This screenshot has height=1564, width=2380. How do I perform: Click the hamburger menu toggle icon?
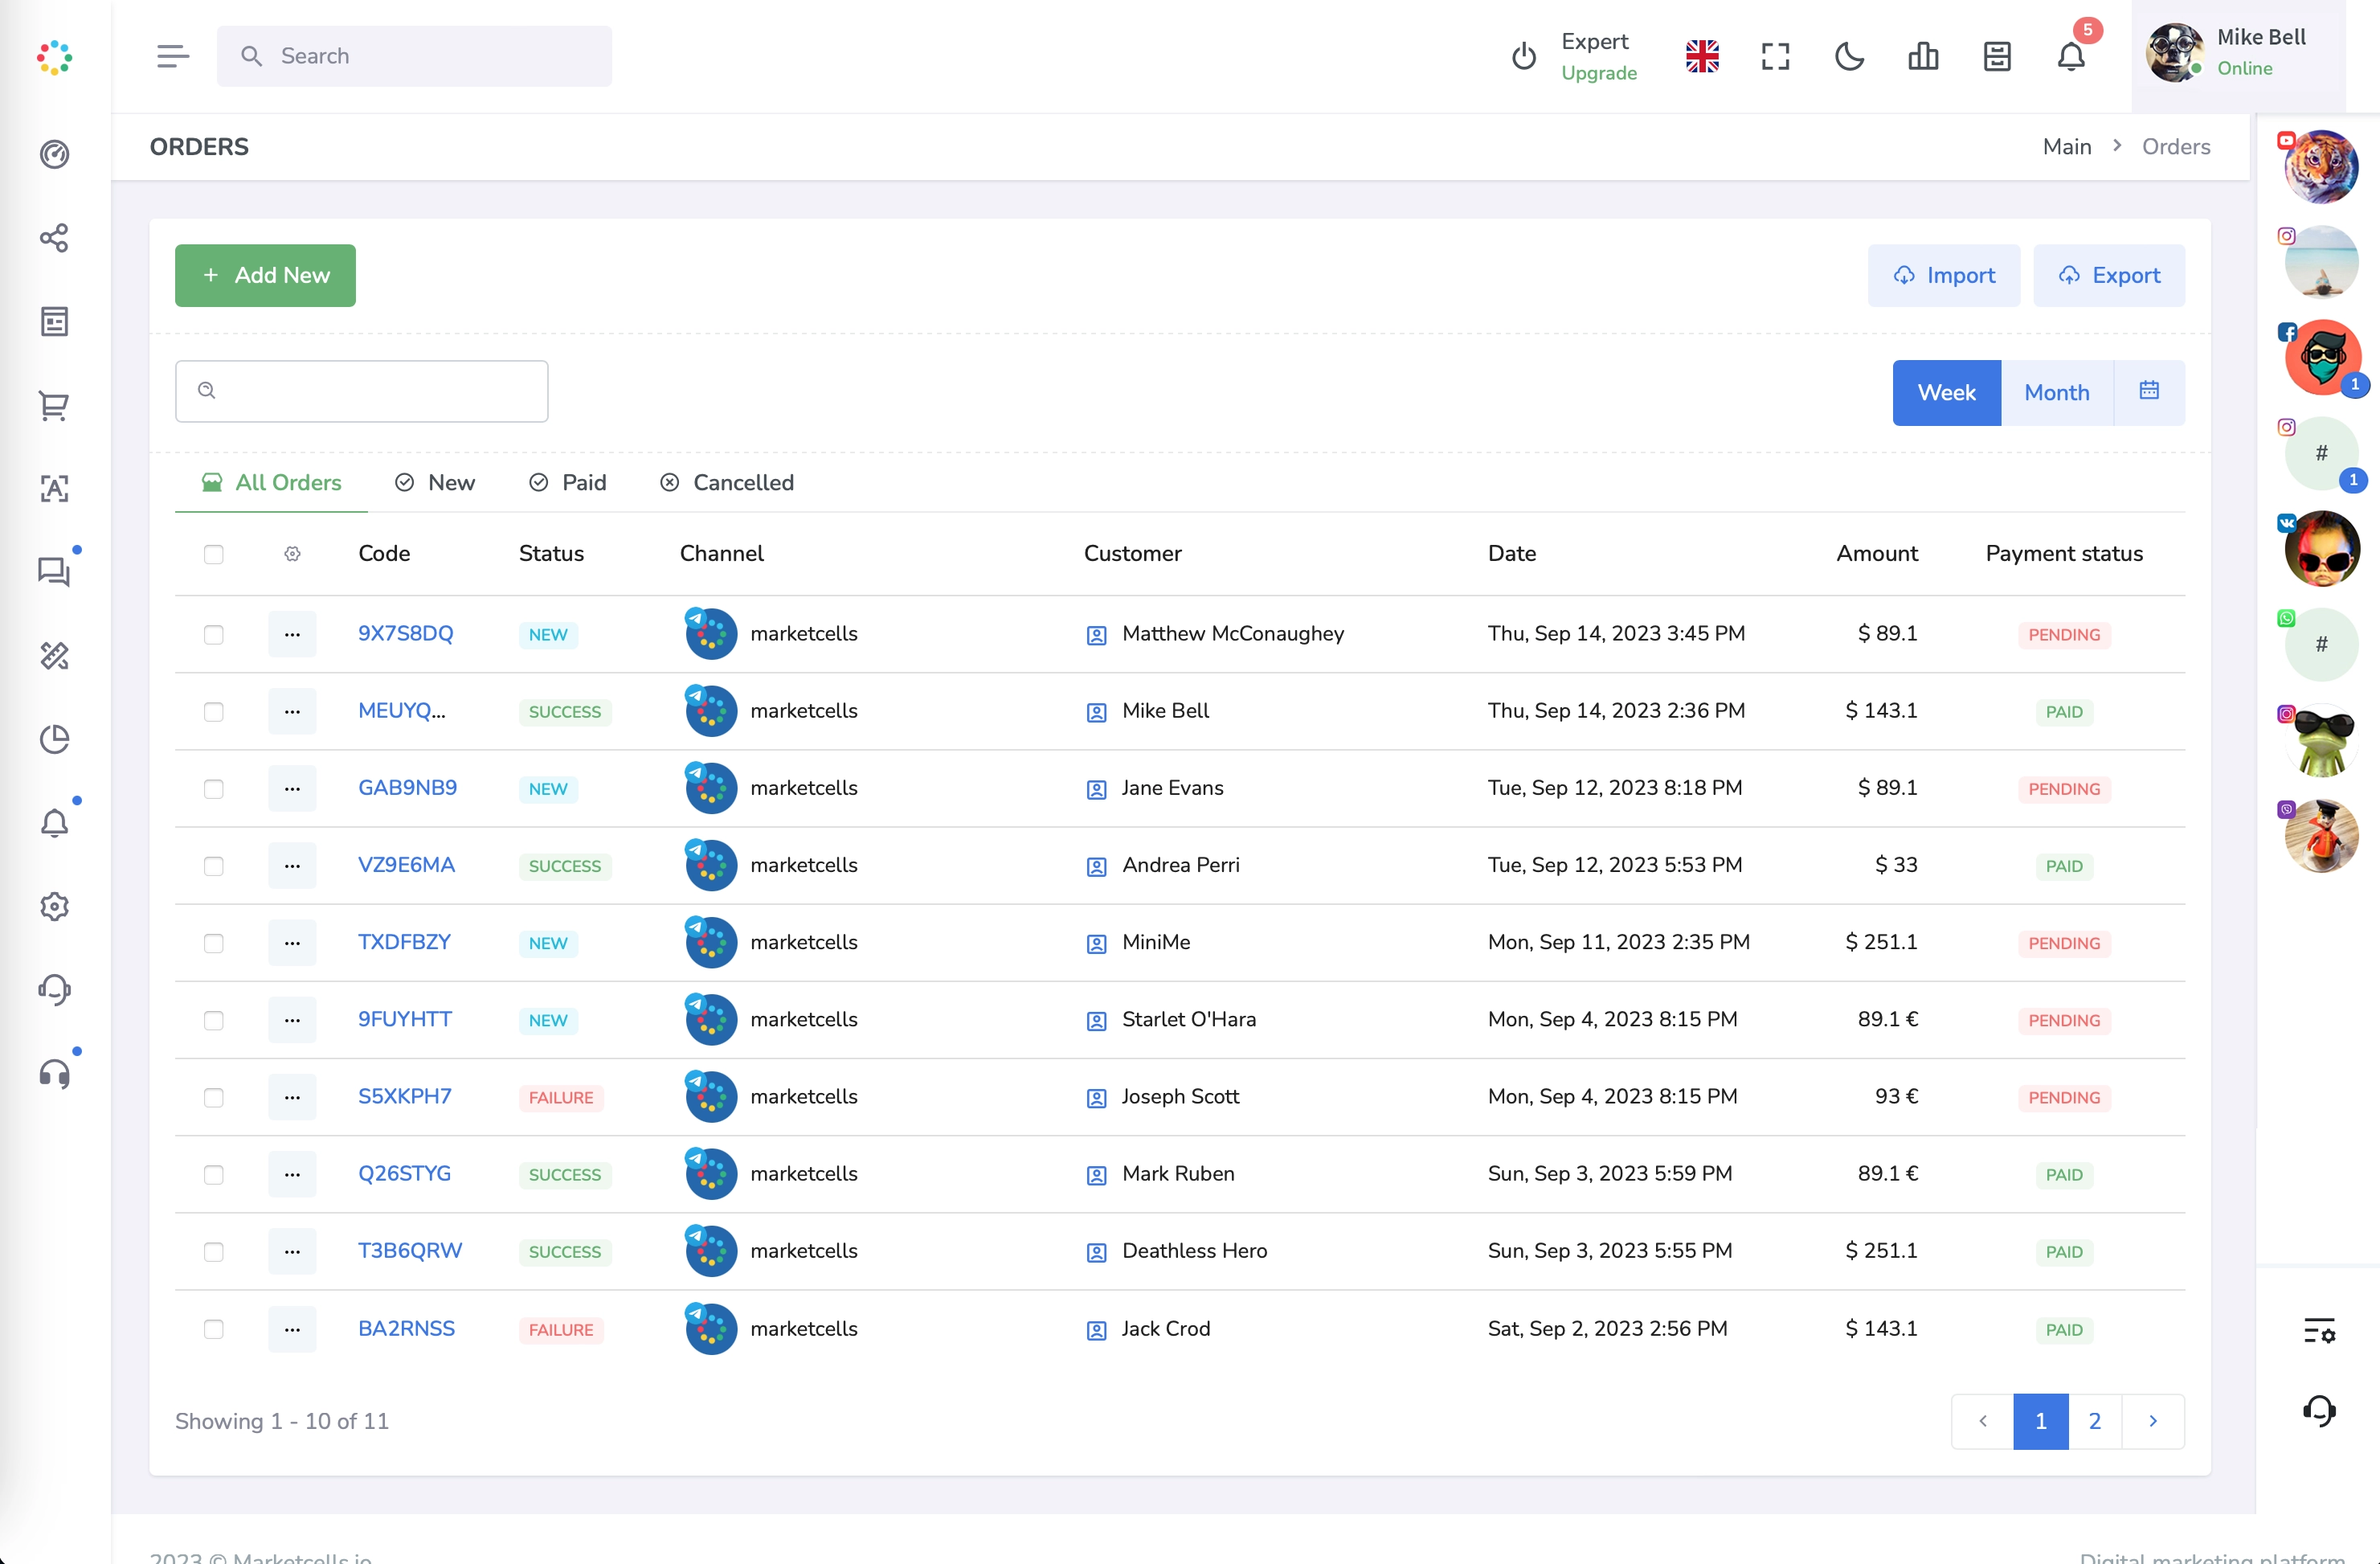click(x=172, y=57)
